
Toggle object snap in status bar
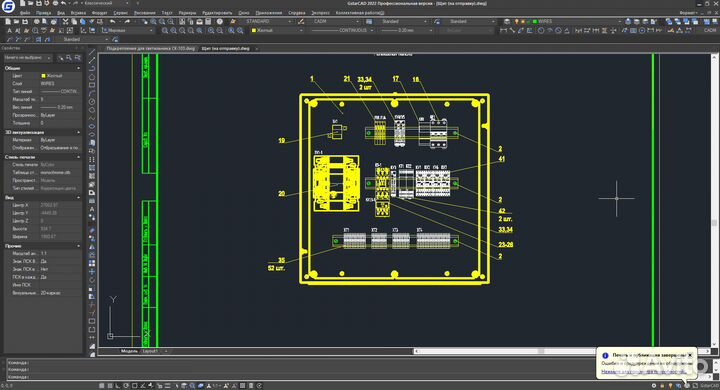pyautogui.click(x=135, y=386)
